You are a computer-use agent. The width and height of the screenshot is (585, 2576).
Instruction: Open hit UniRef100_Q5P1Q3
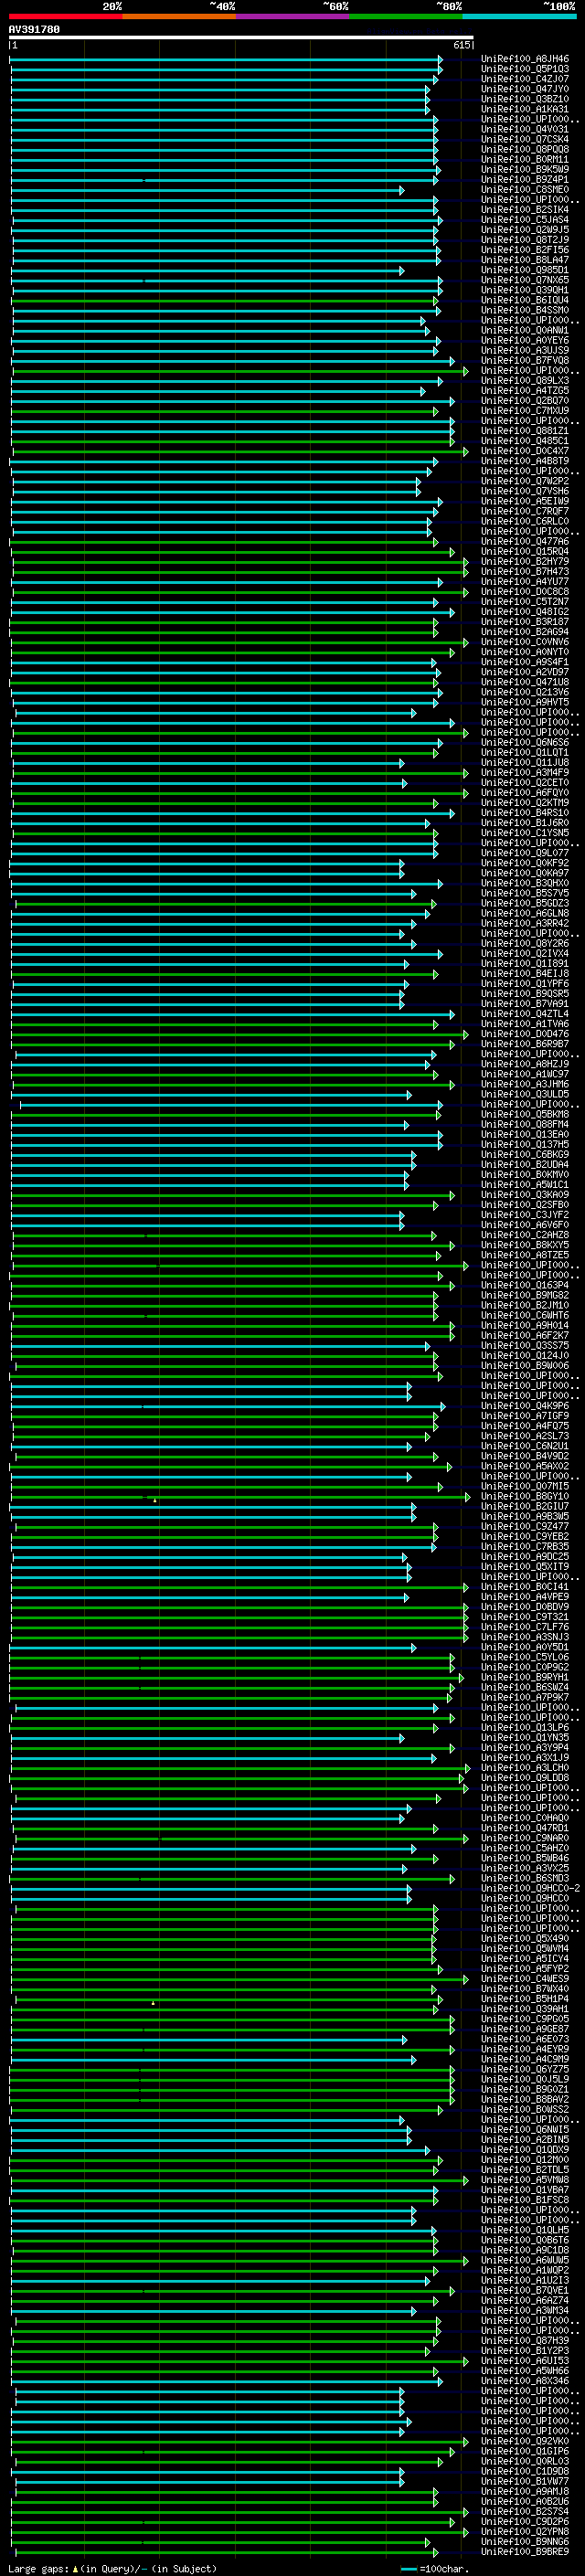525,69
